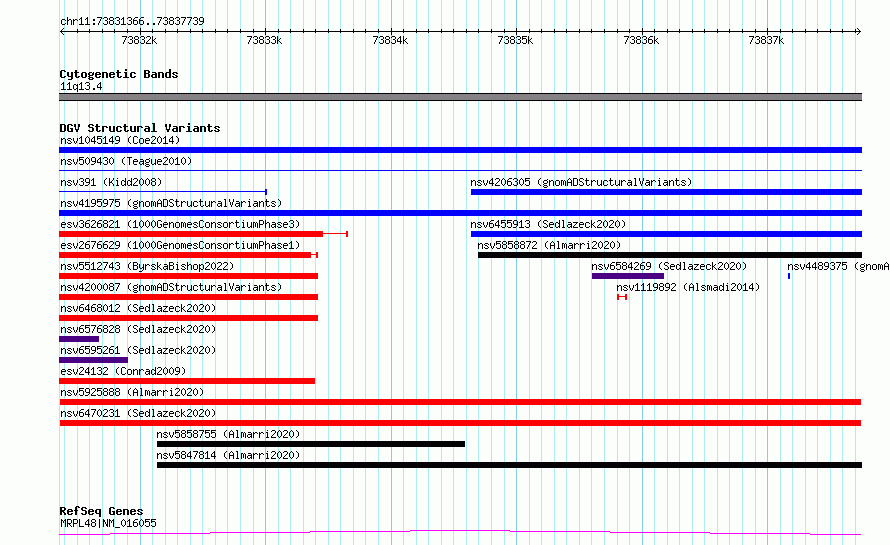Screen dimensions: 890x545
Task: Open nsv5847814 (Almarri2020) label
Action: pyautogui.click(x=228, y=455)
